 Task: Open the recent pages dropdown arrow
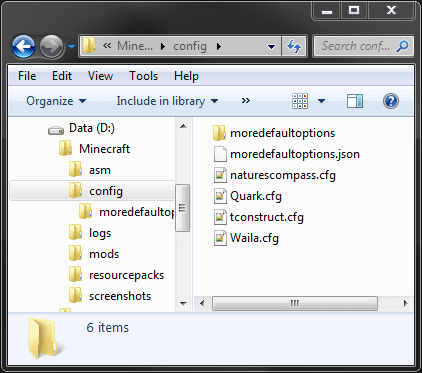click(71, 47)
